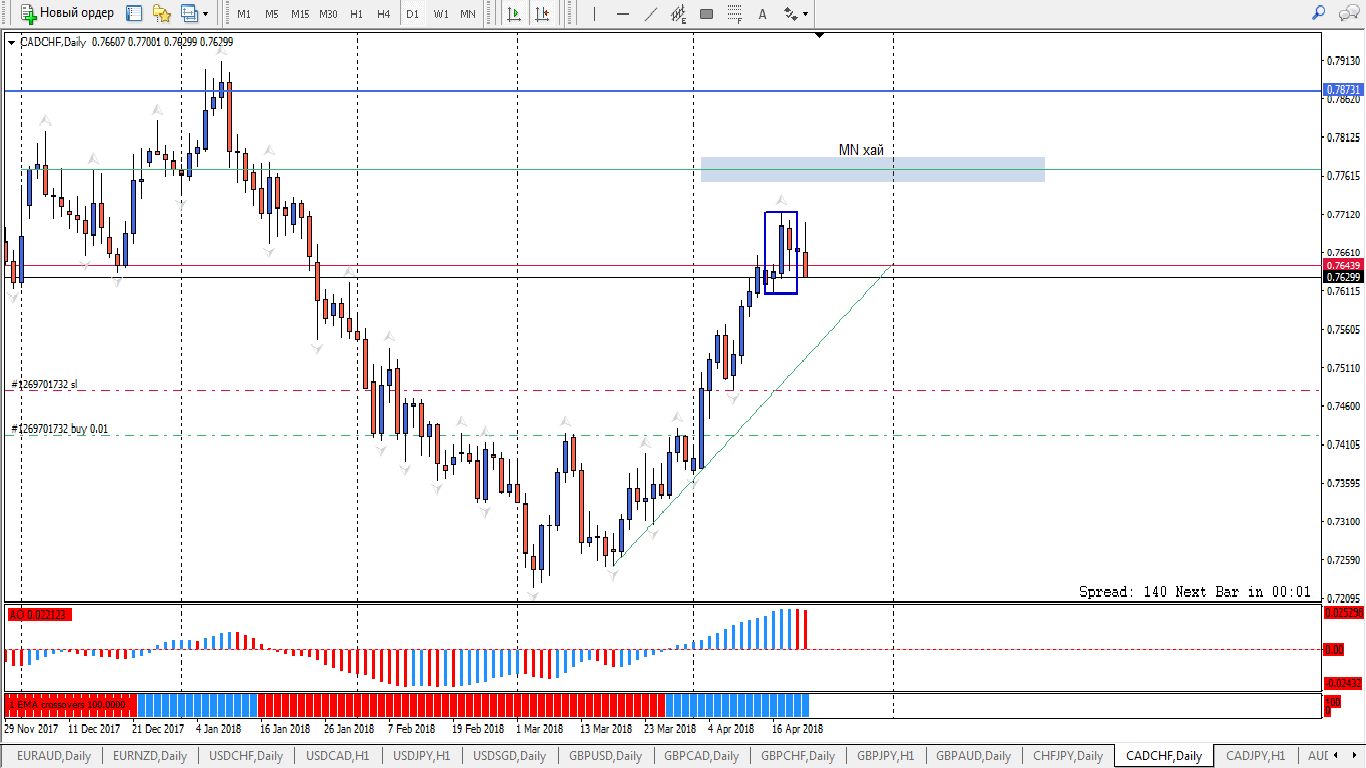Click the chart shift triangle marker
The image size is (1366, 768).
click(x=819, y=36)
